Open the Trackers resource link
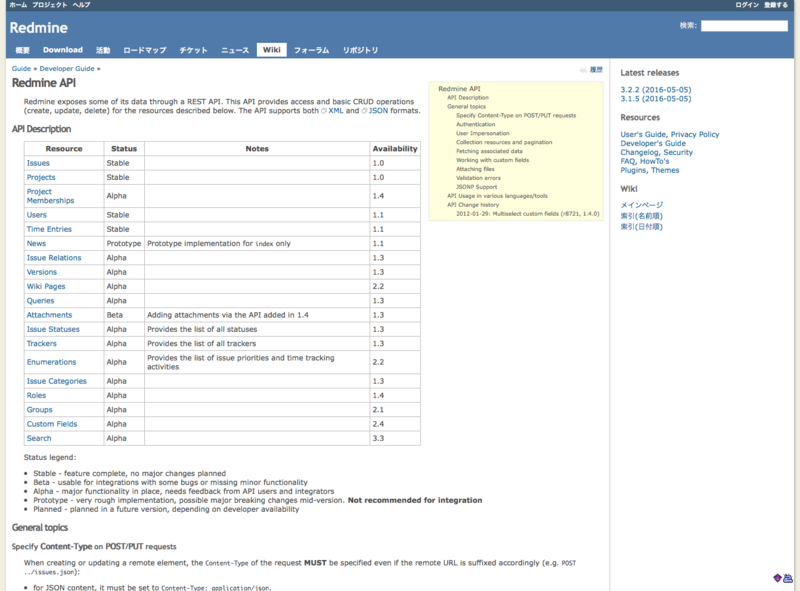Viewport: 800px width, 591px height. [x=41, y=343]
